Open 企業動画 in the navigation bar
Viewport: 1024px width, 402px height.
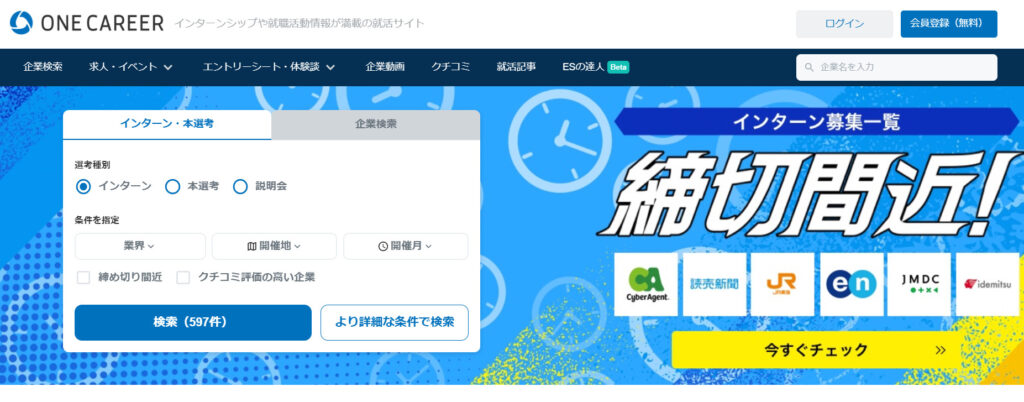[385, 67]
